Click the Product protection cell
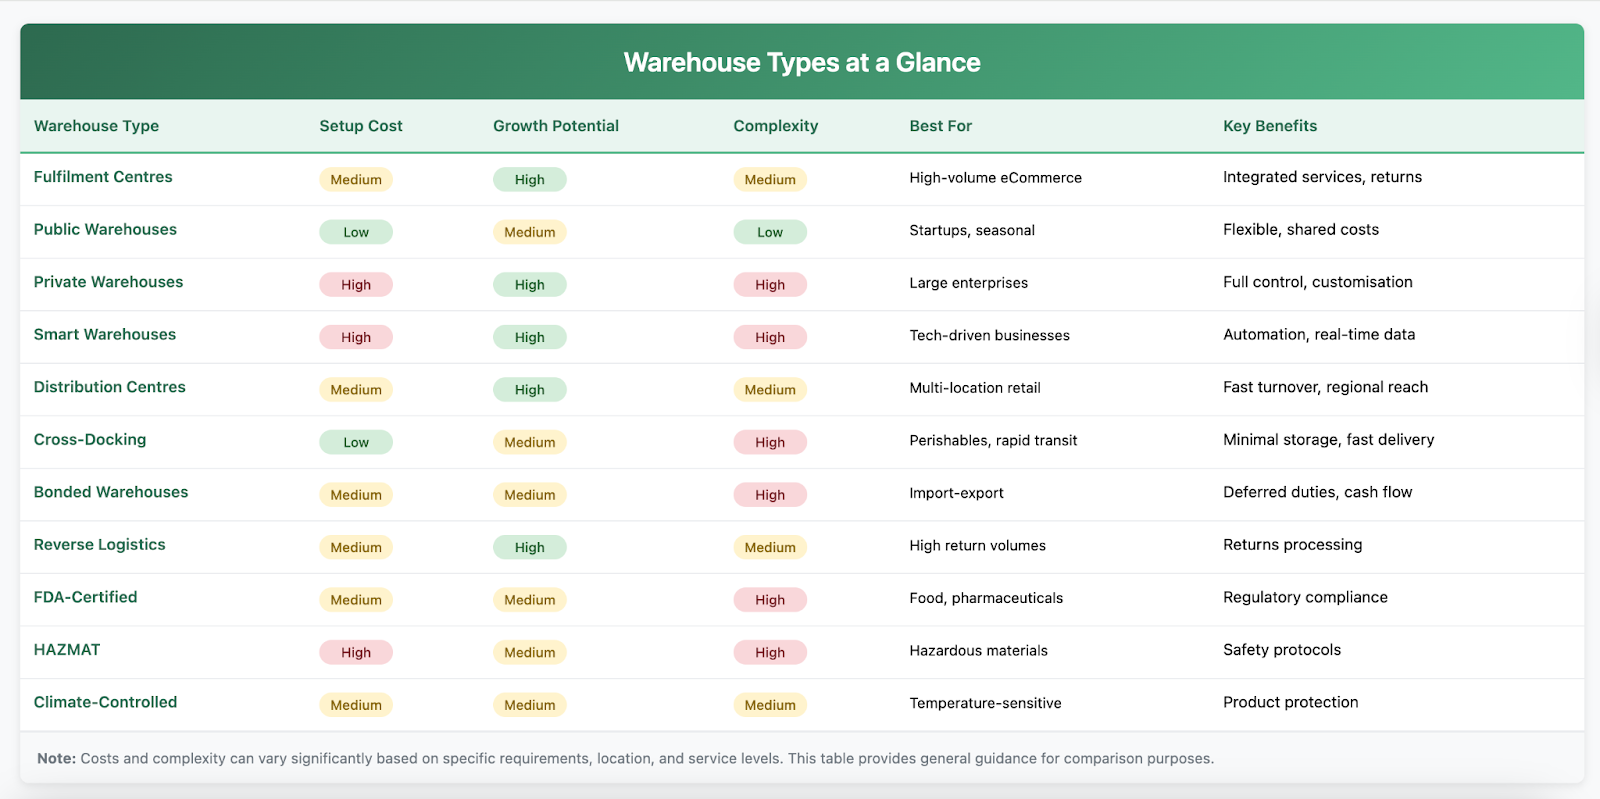 1291,702
